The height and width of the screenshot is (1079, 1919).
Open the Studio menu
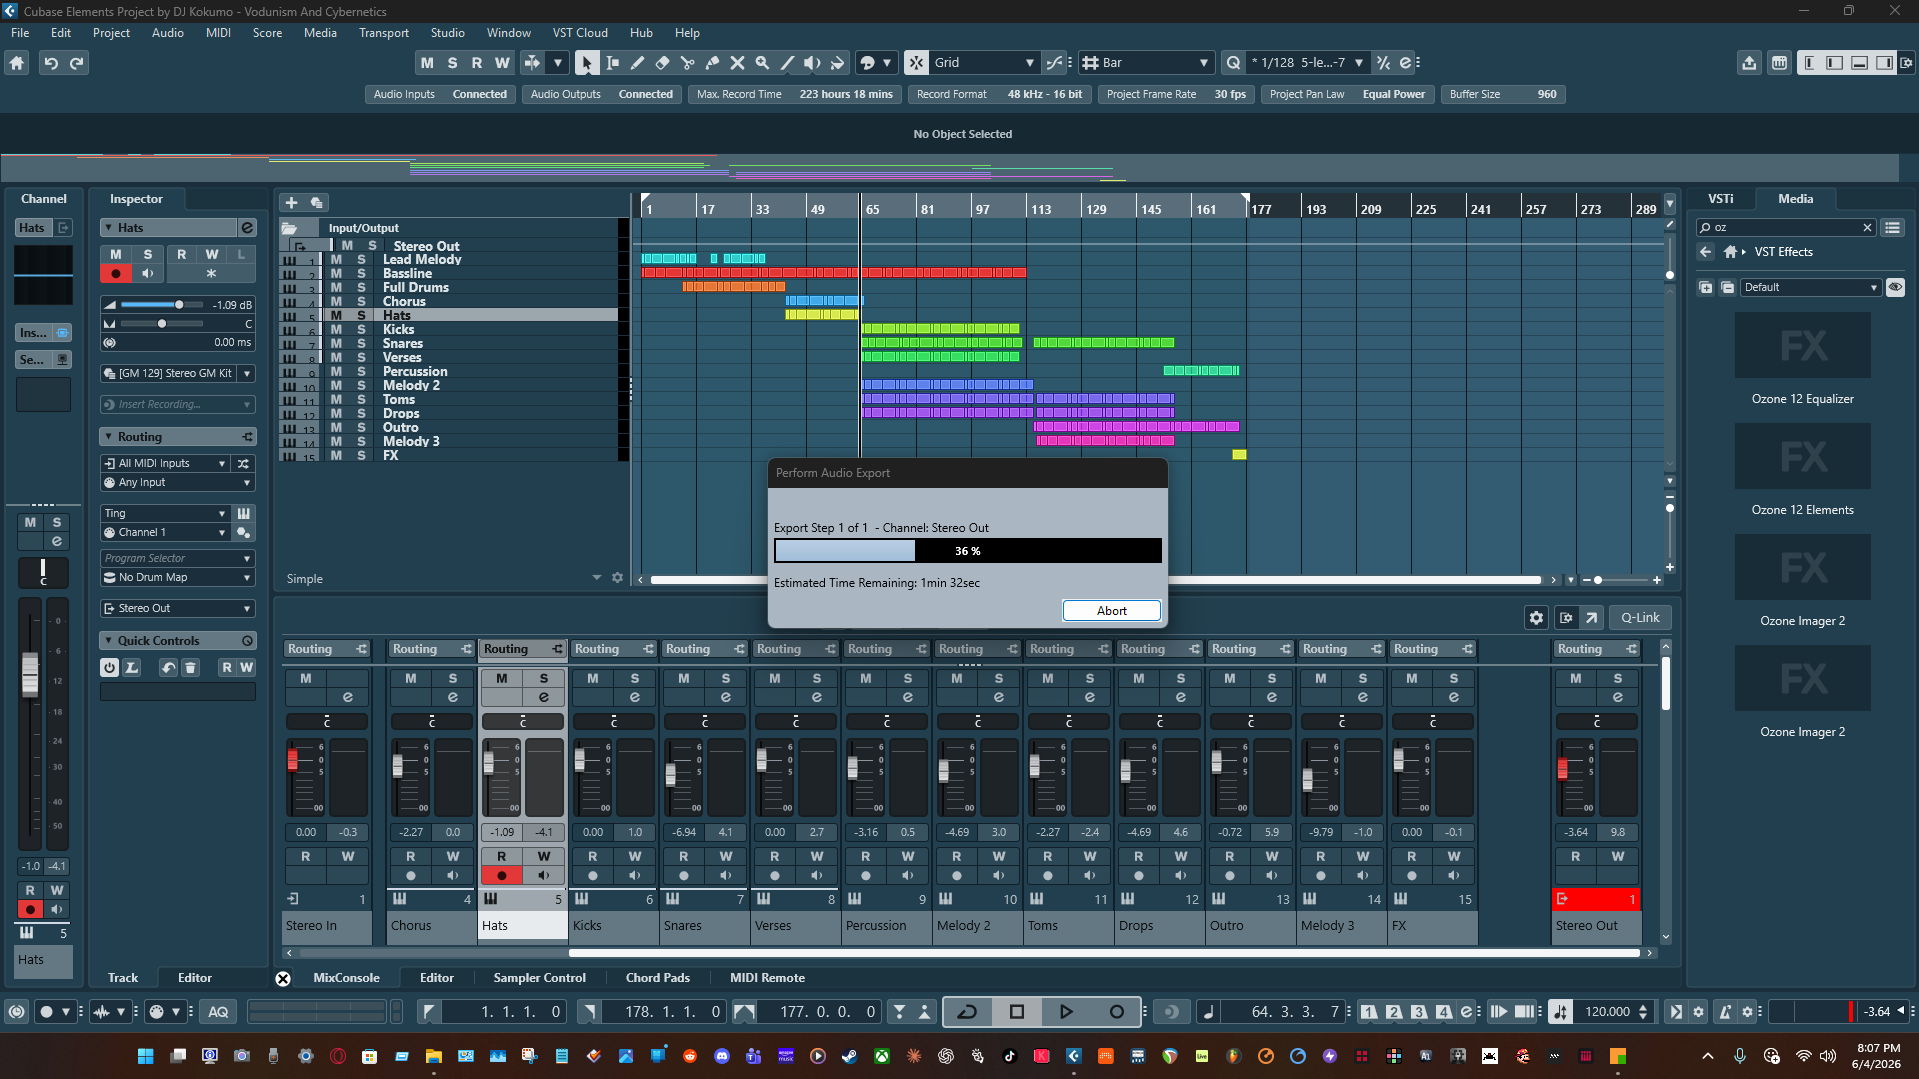coord(447,33)
